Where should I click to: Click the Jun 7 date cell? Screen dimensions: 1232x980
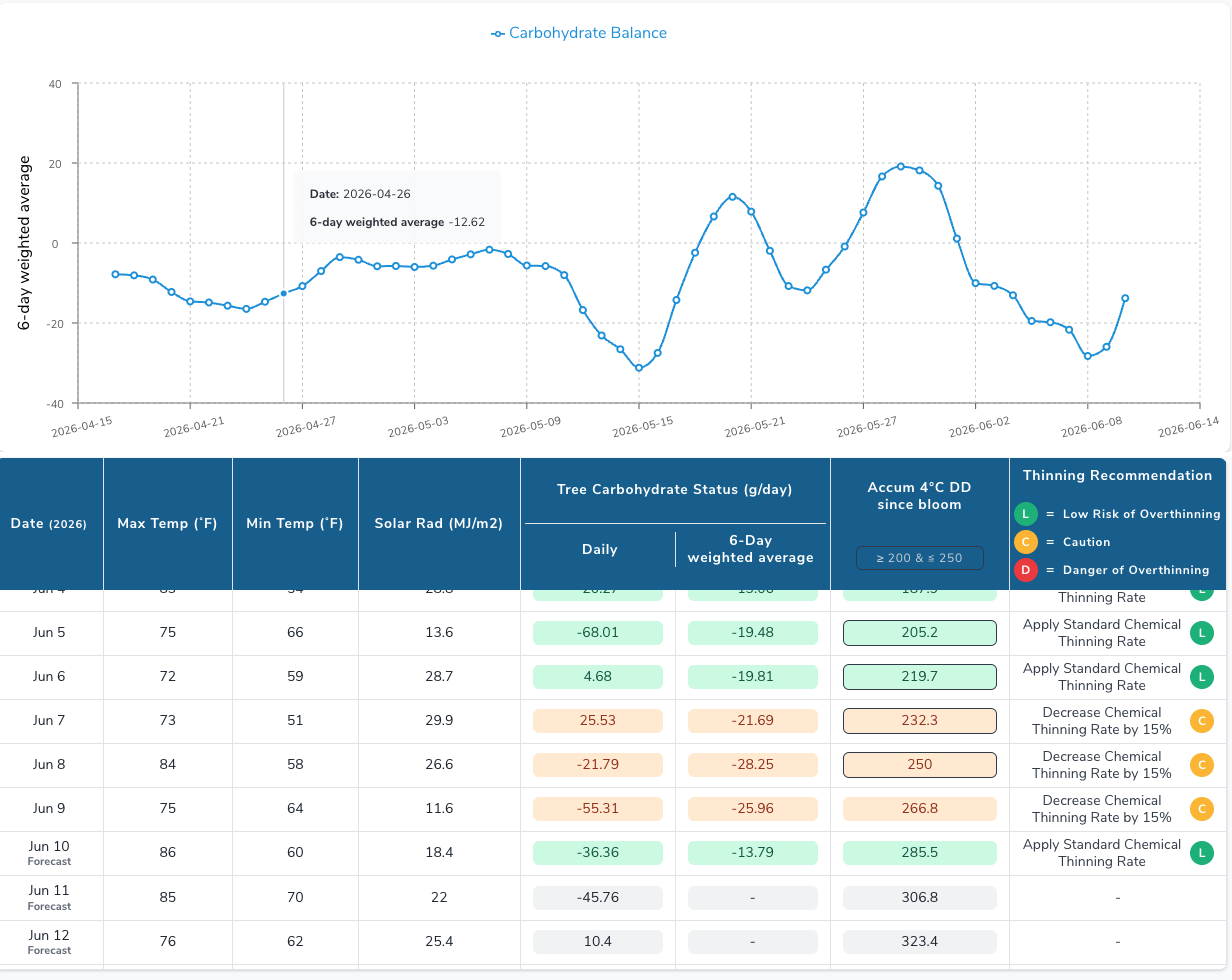click(49, 721)
